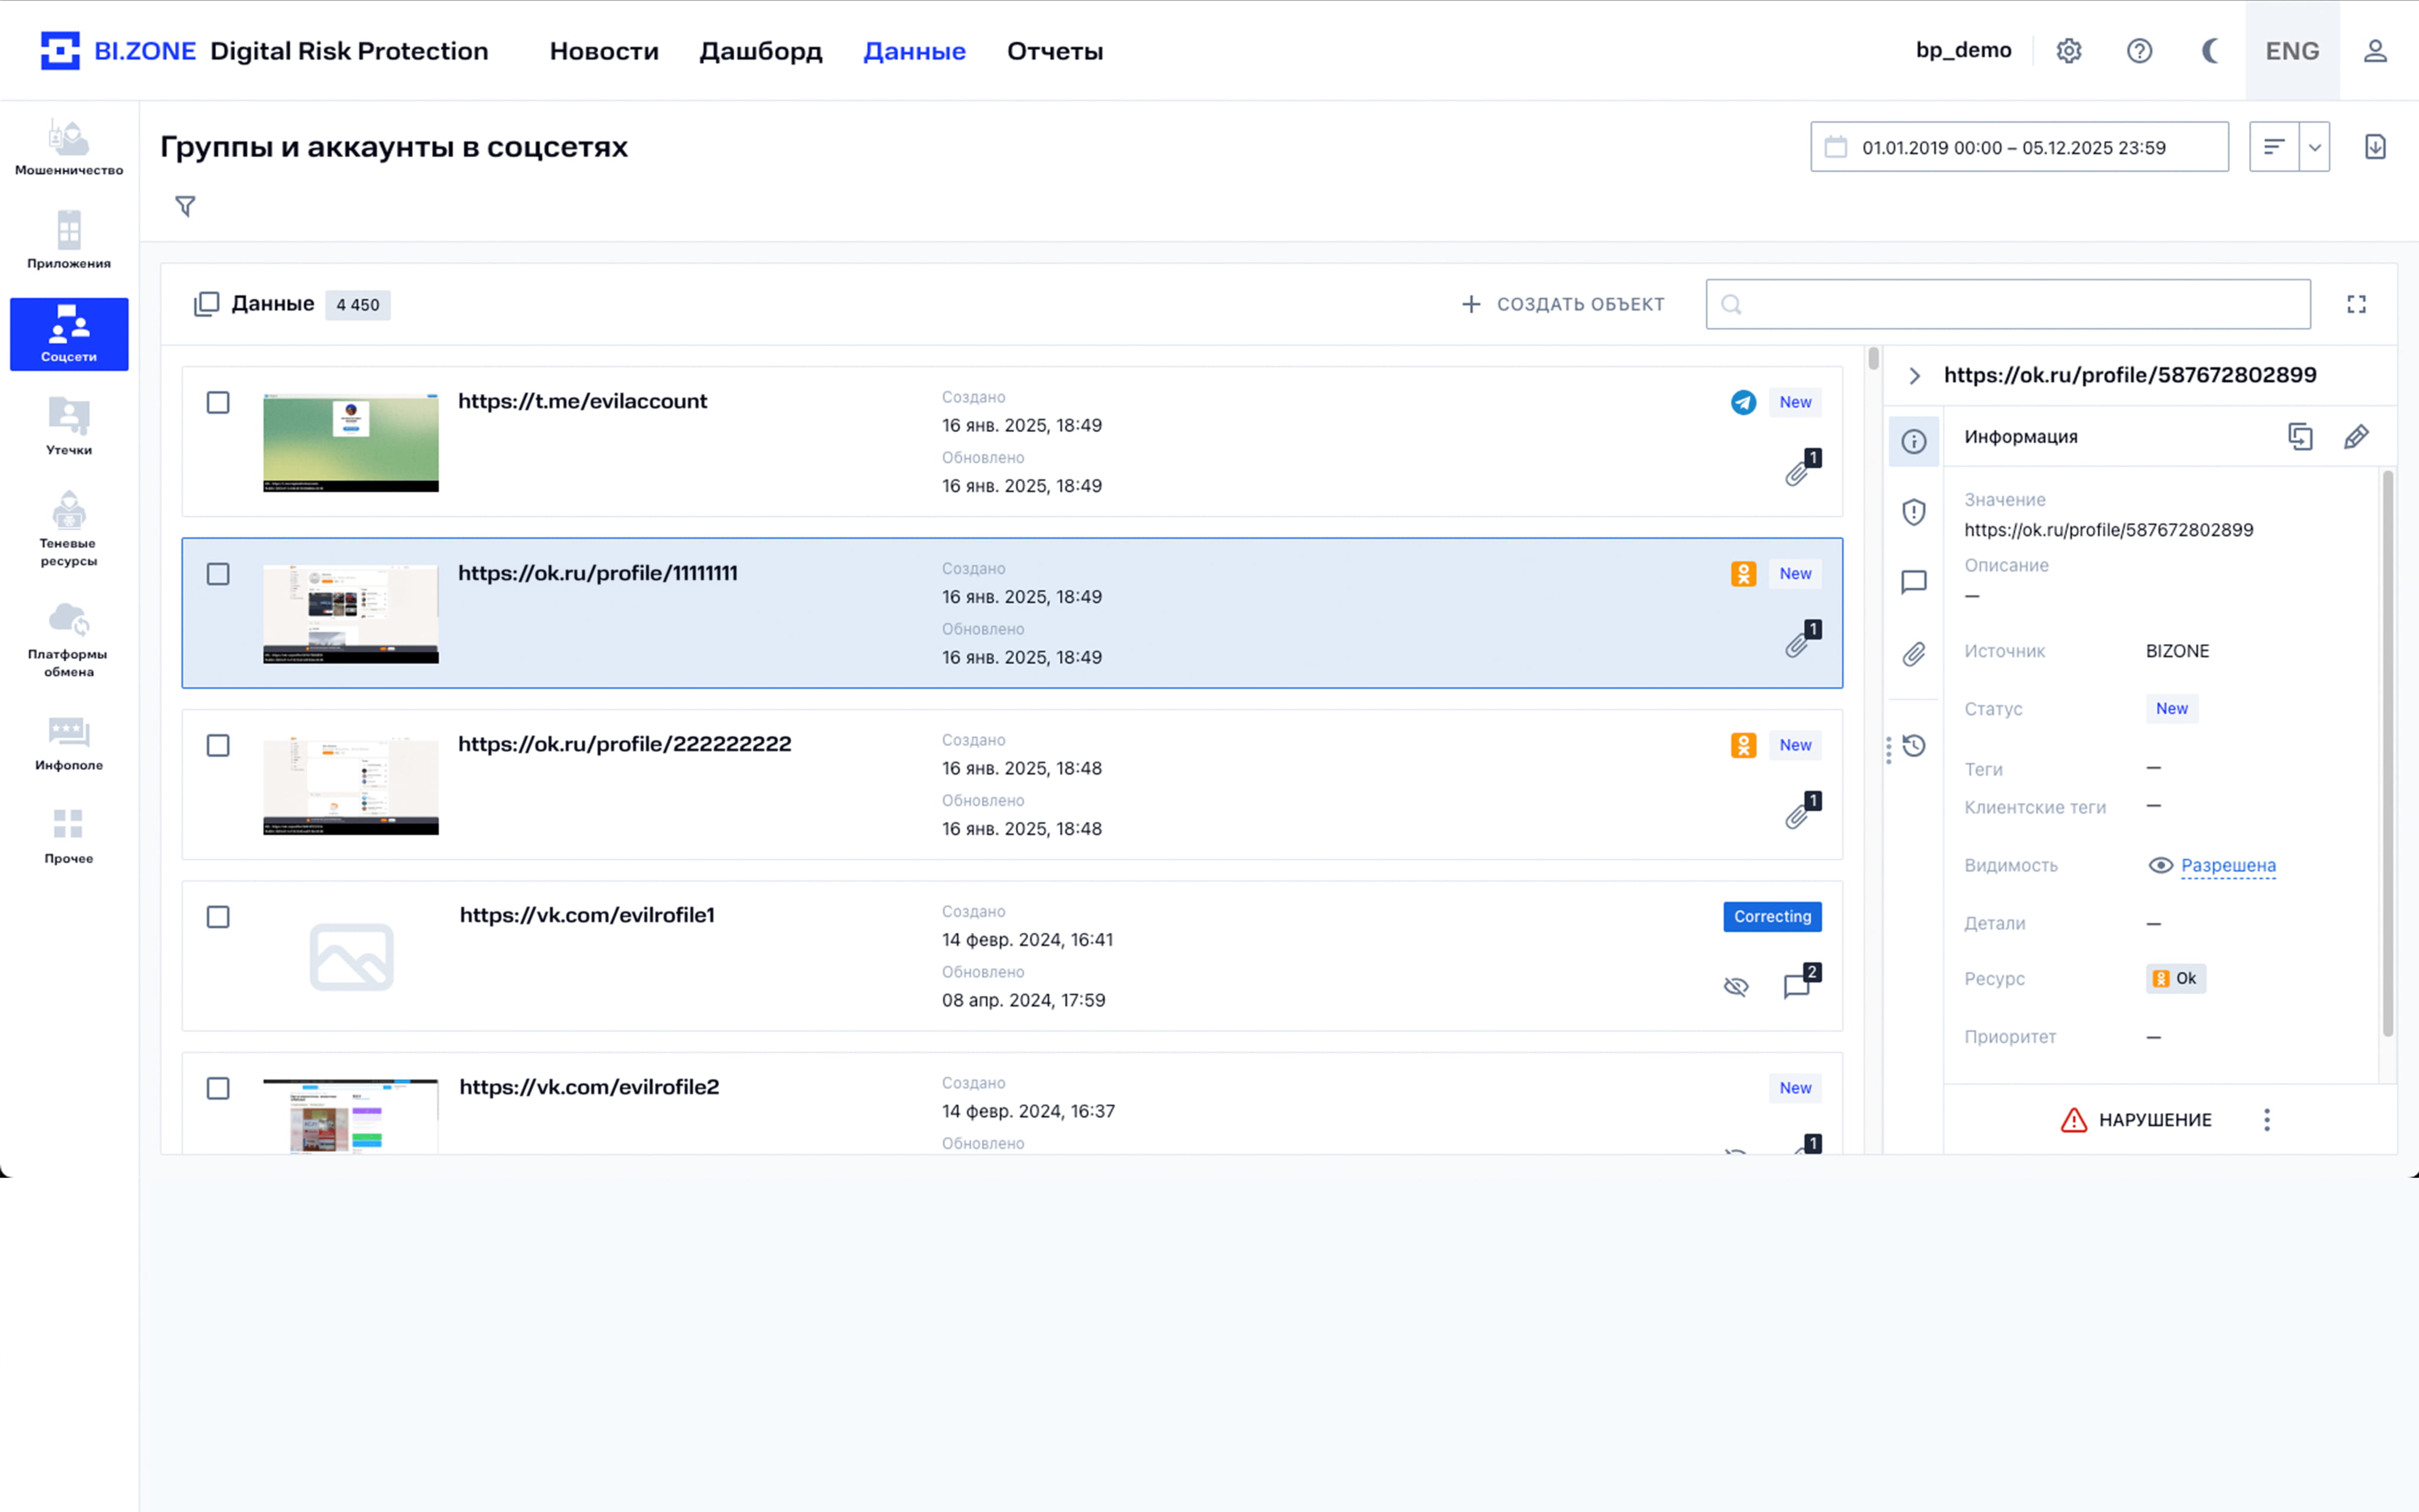Click the Создать объект button

tap(1562, 304)
